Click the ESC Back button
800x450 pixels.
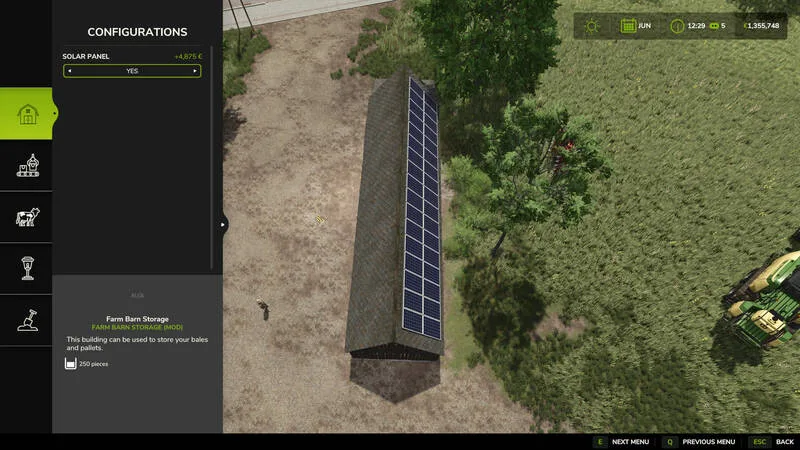[771, 442]
